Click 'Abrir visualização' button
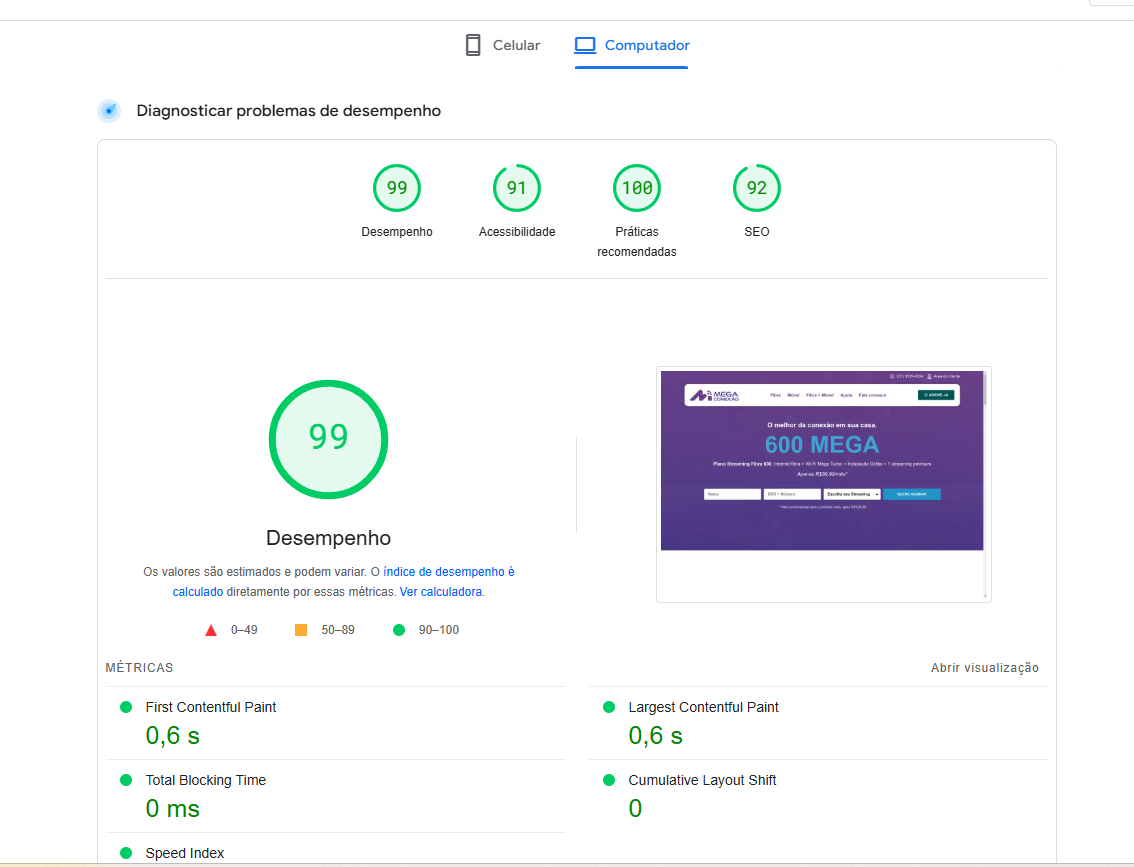Viewport: 1134px width, 867px height. pyautogui.click(x=984, y=668)
